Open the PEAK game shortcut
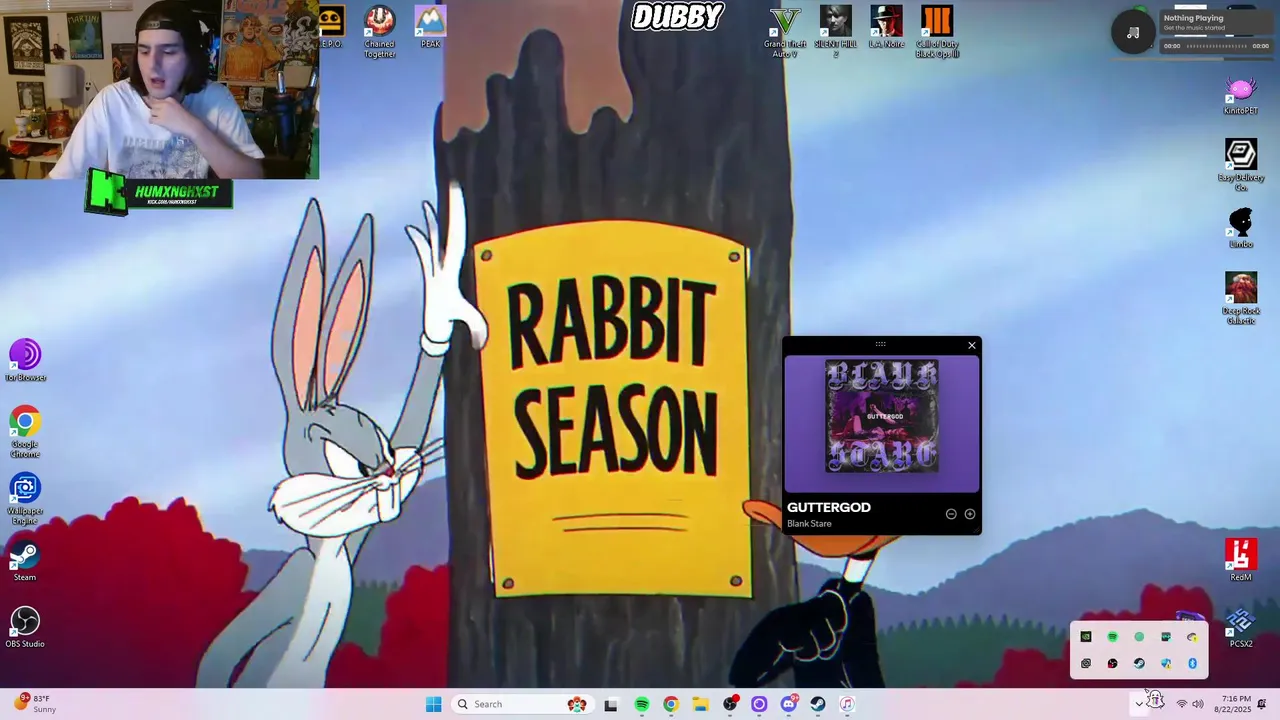The image size is (1280, 720). click(x=430, y=27)
